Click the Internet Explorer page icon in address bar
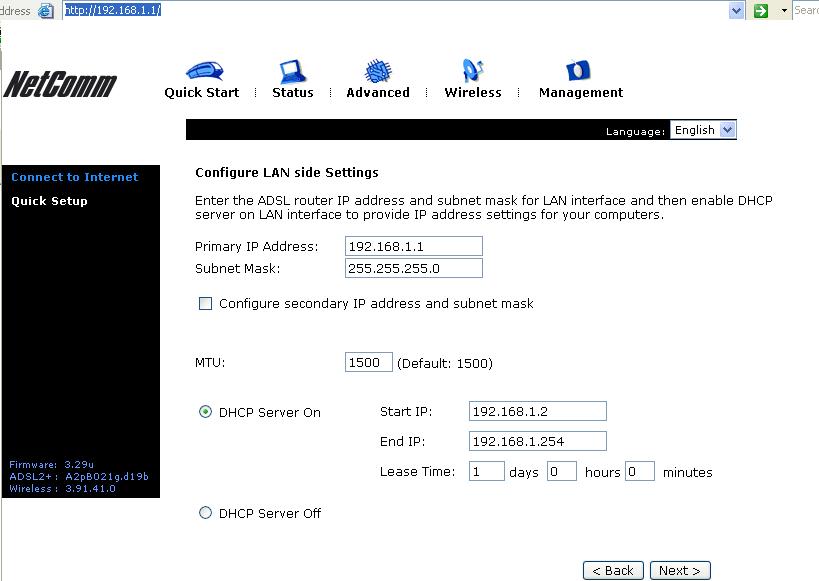Viewport: 819px width, 581px height. click(45, 10)
